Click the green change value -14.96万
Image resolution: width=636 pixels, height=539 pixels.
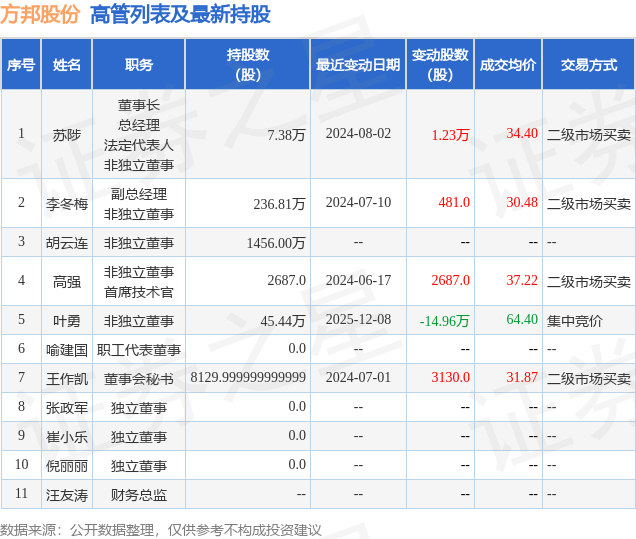click(444, 321)
